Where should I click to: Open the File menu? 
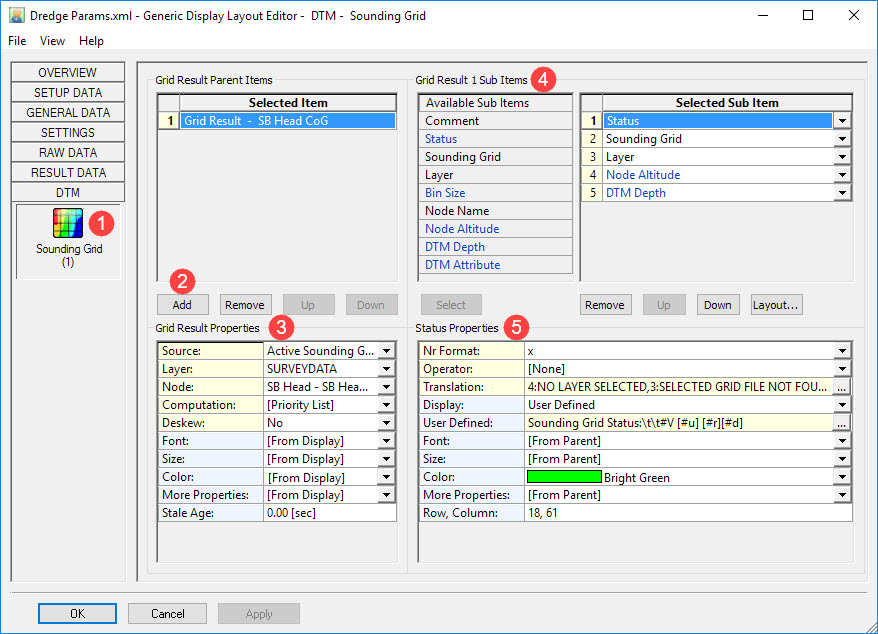tap(17, 41)
